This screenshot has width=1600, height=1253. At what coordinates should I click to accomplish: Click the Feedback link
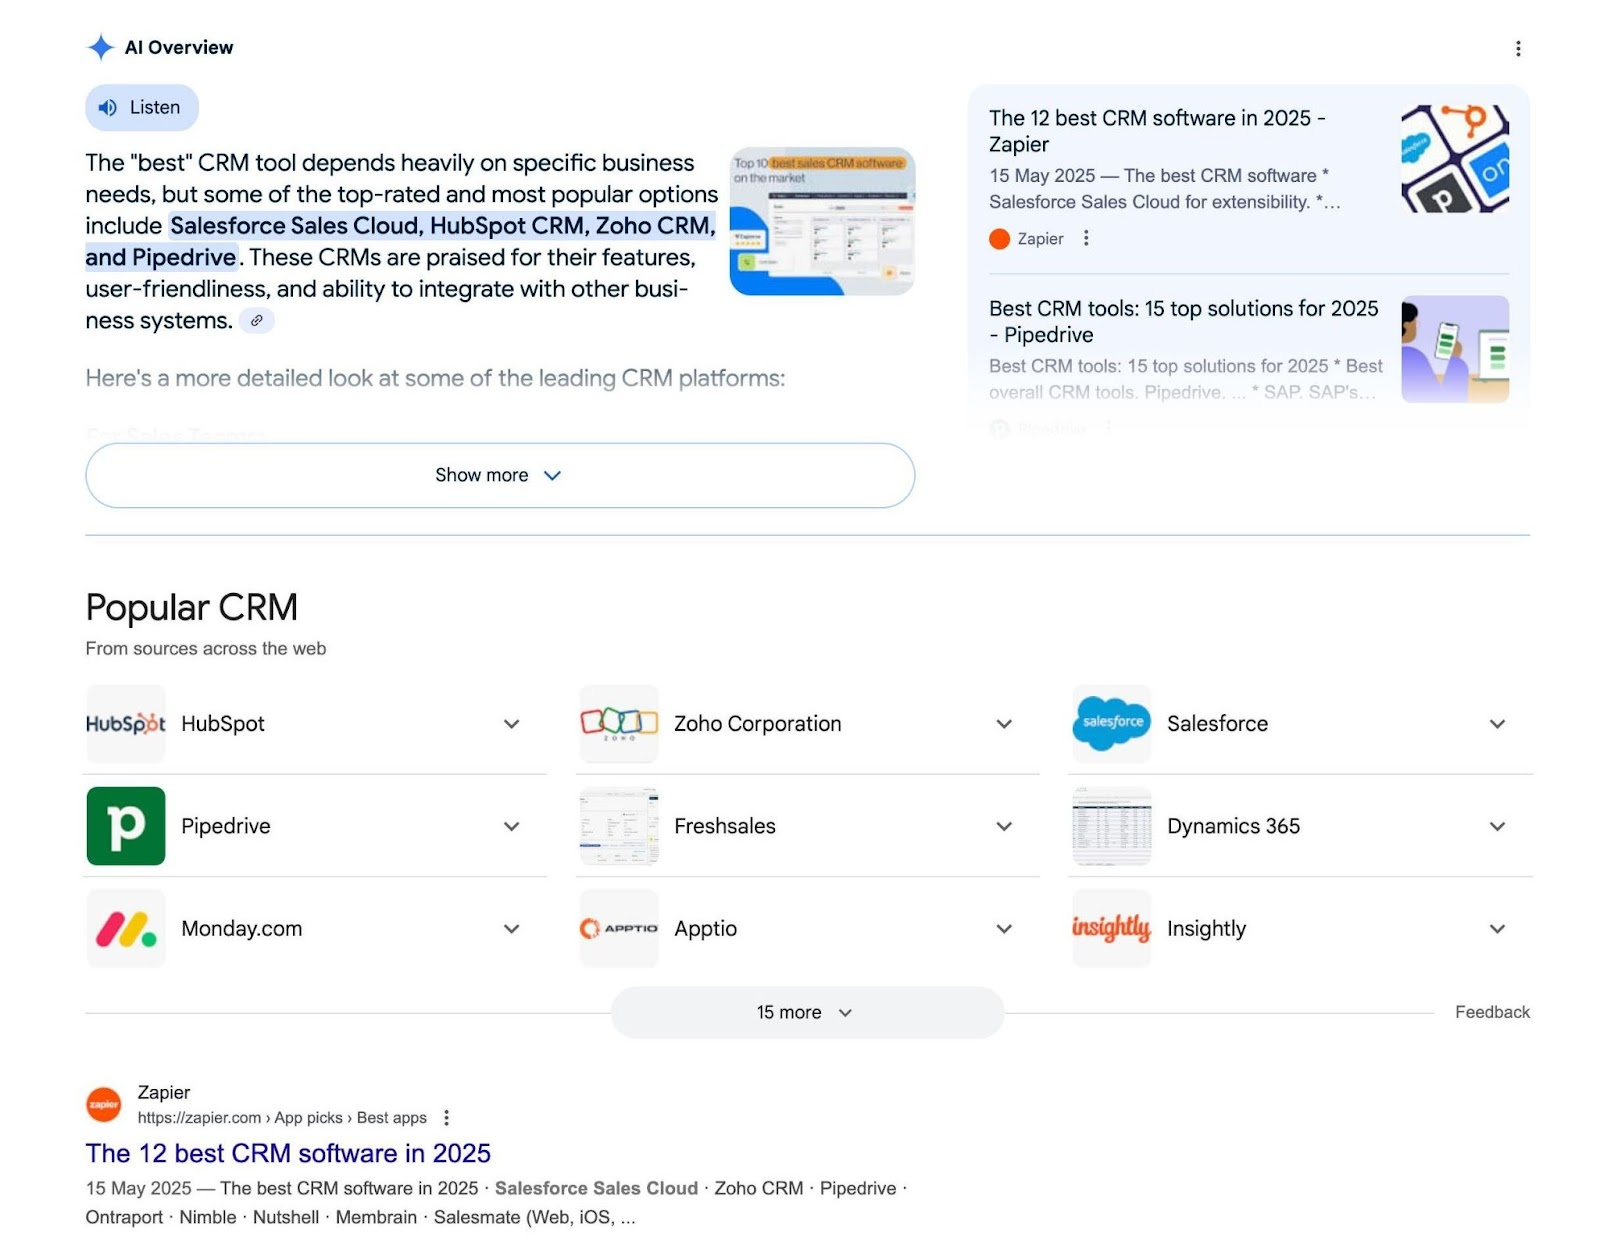[x=1492, y=1012]
